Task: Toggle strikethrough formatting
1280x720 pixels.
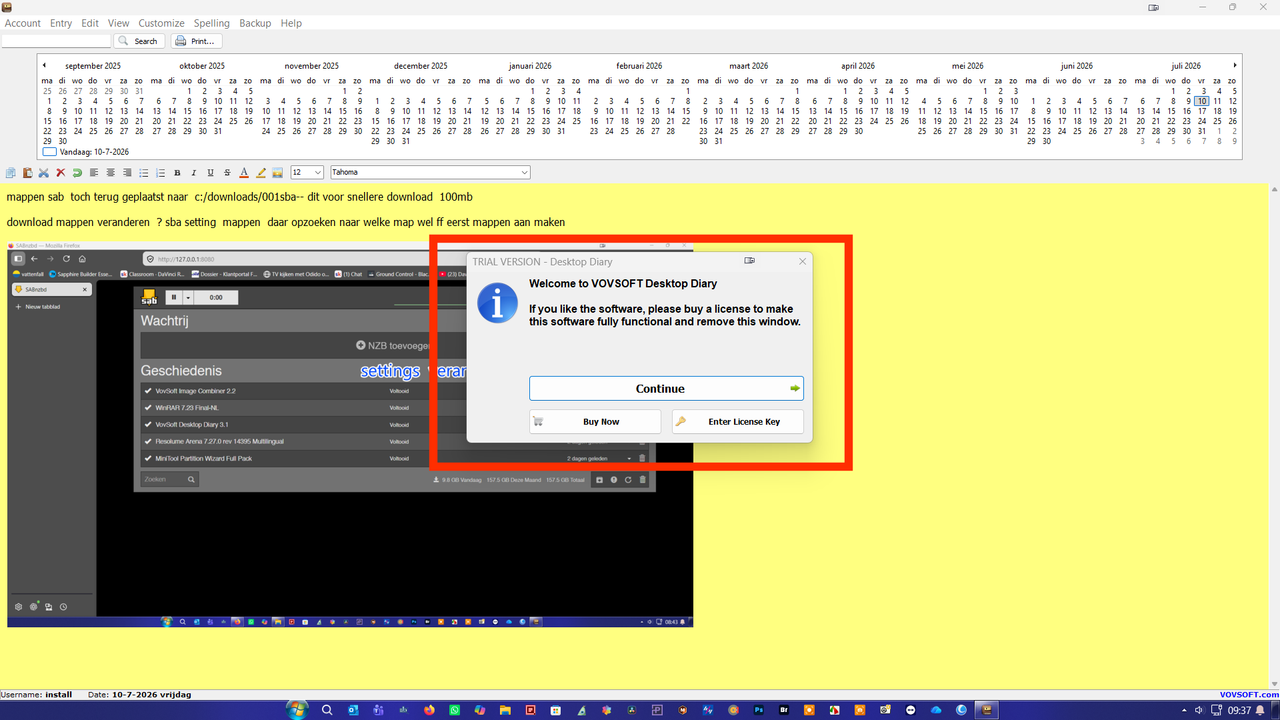Action: (227, 173)
